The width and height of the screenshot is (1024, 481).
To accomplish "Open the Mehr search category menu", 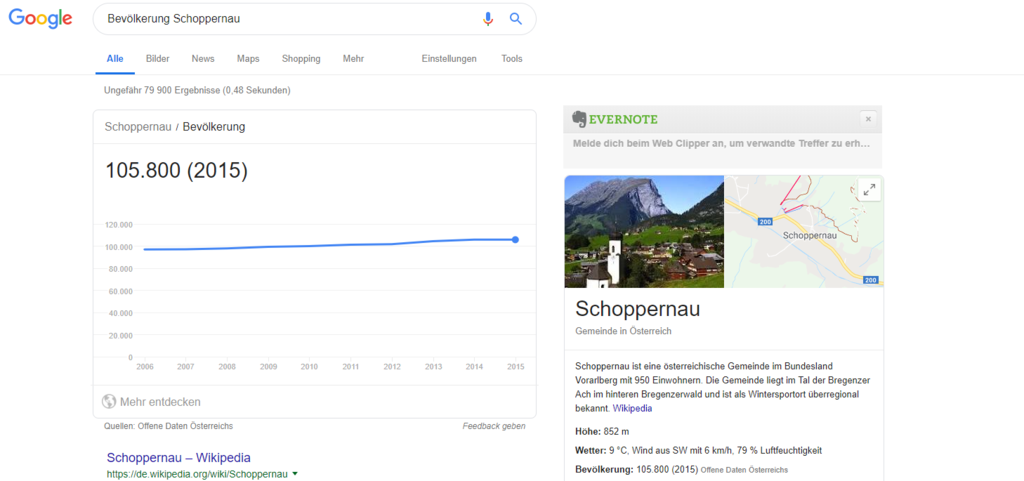I will [353, 59].
